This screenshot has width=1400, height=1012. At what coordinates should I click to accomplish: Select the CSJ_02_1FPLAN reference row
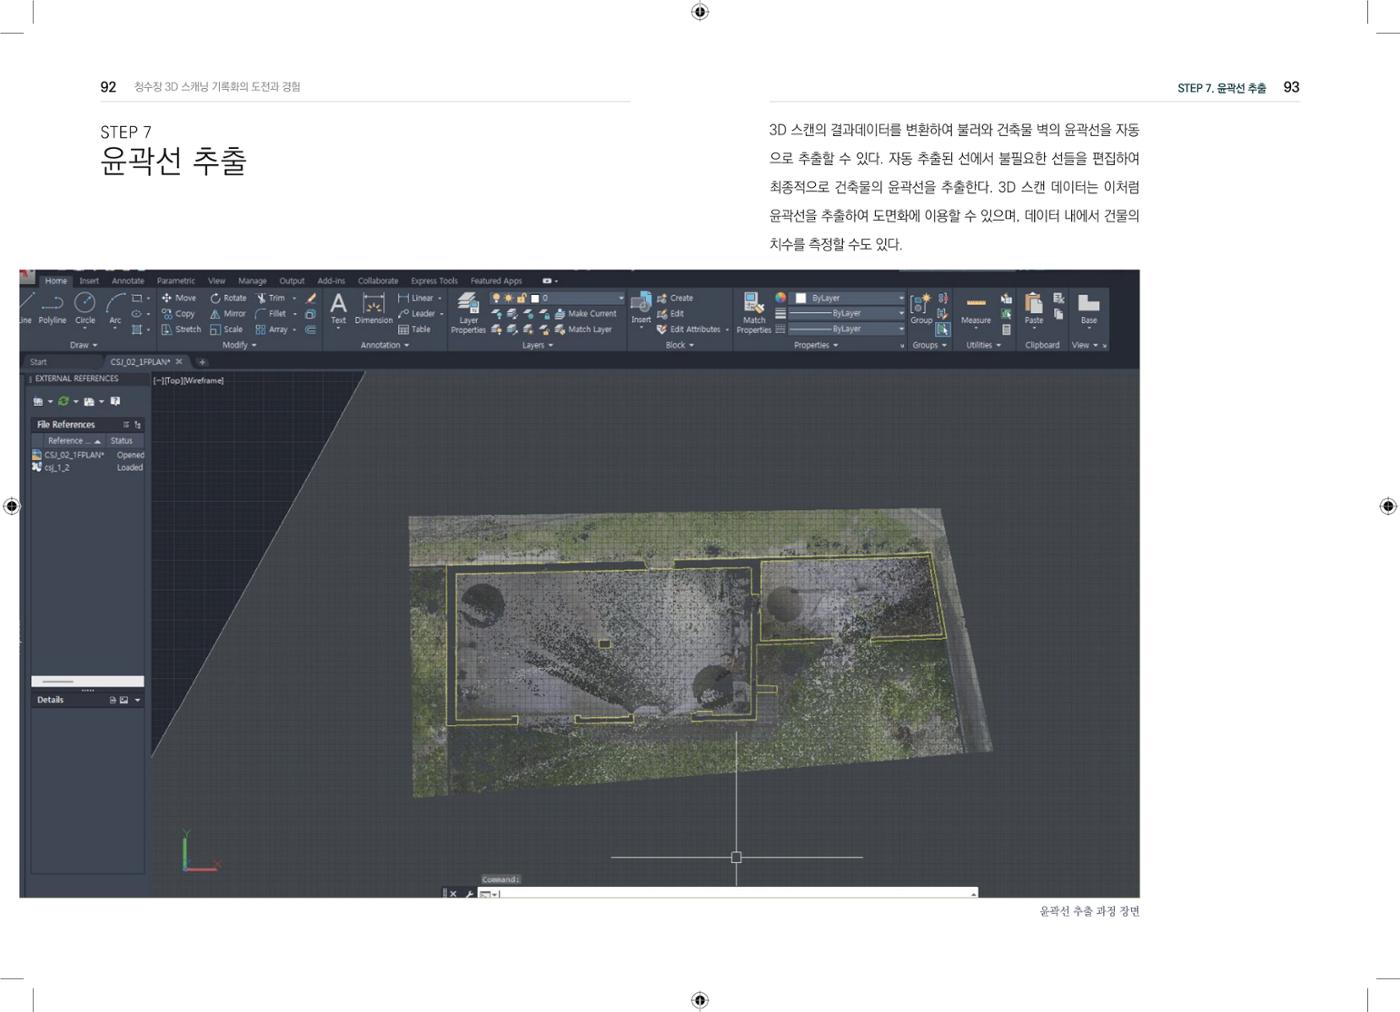click(88, 455)
